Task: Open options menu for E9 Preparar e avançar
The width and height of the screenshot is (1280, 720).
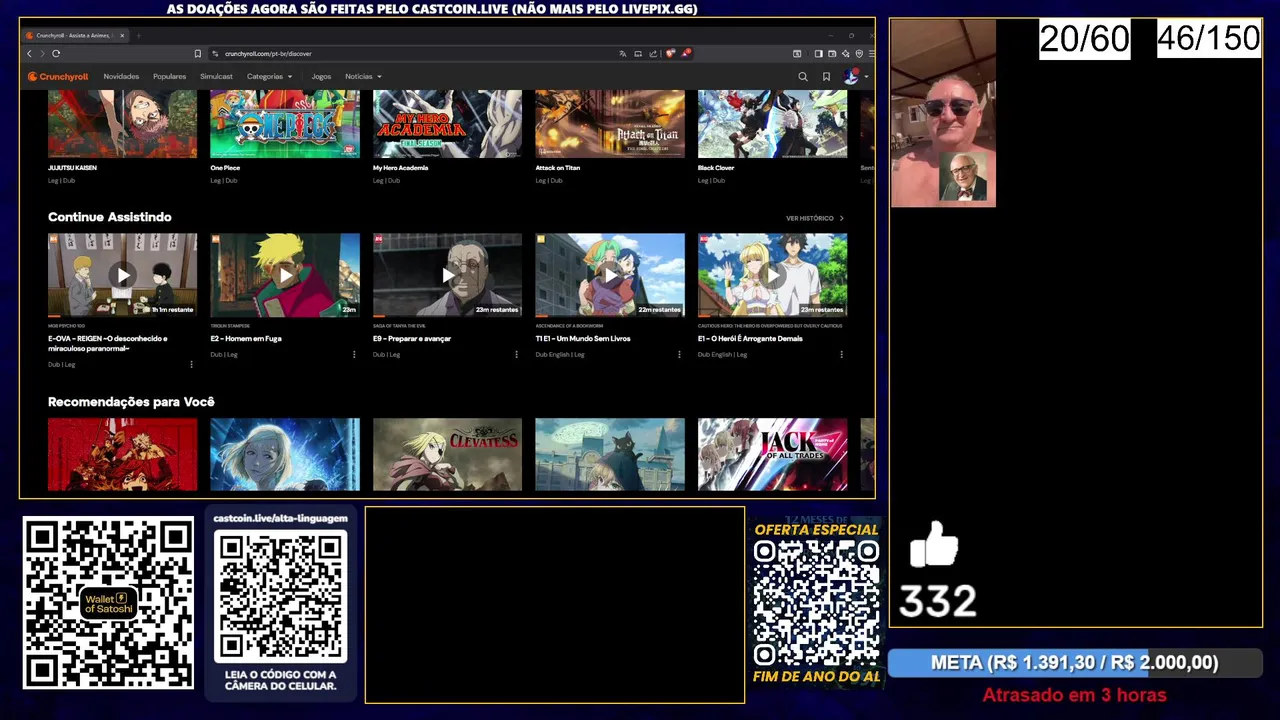Action: [516, 354]
